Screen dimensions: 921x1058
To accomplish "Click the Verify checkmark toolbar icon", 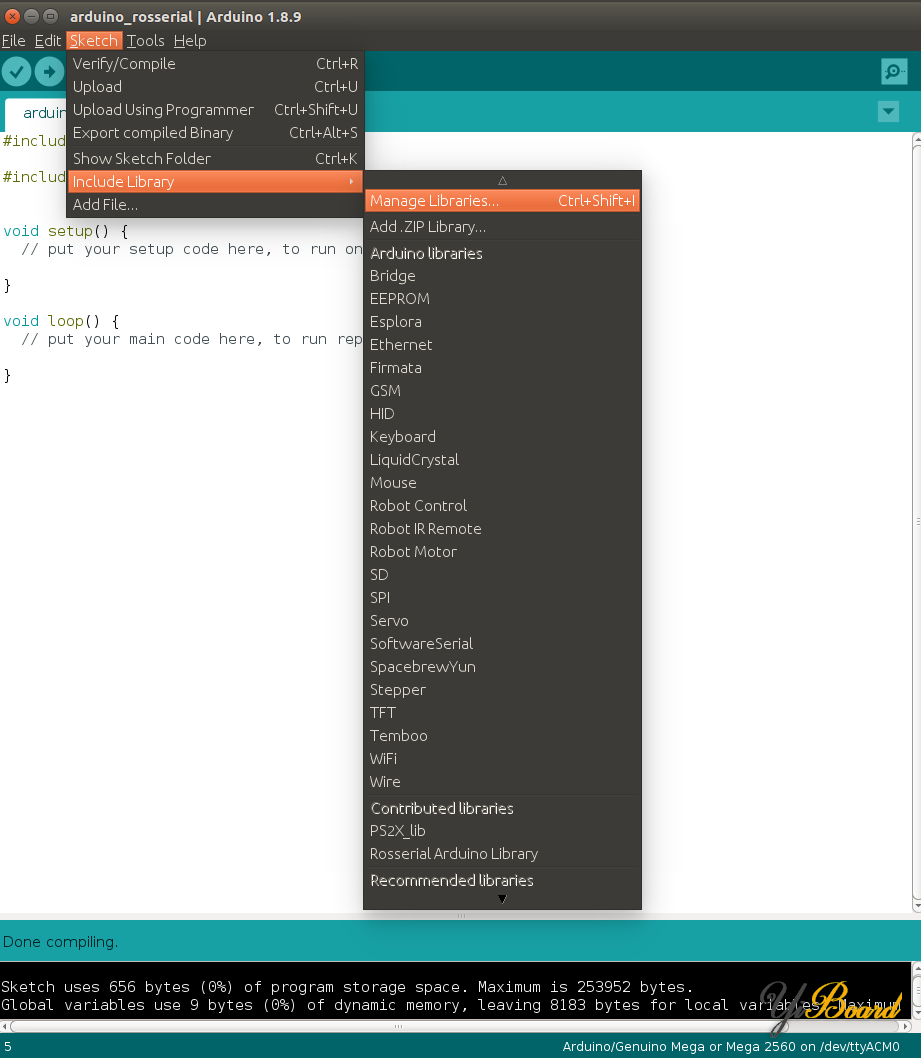I will tap(16, 72).
